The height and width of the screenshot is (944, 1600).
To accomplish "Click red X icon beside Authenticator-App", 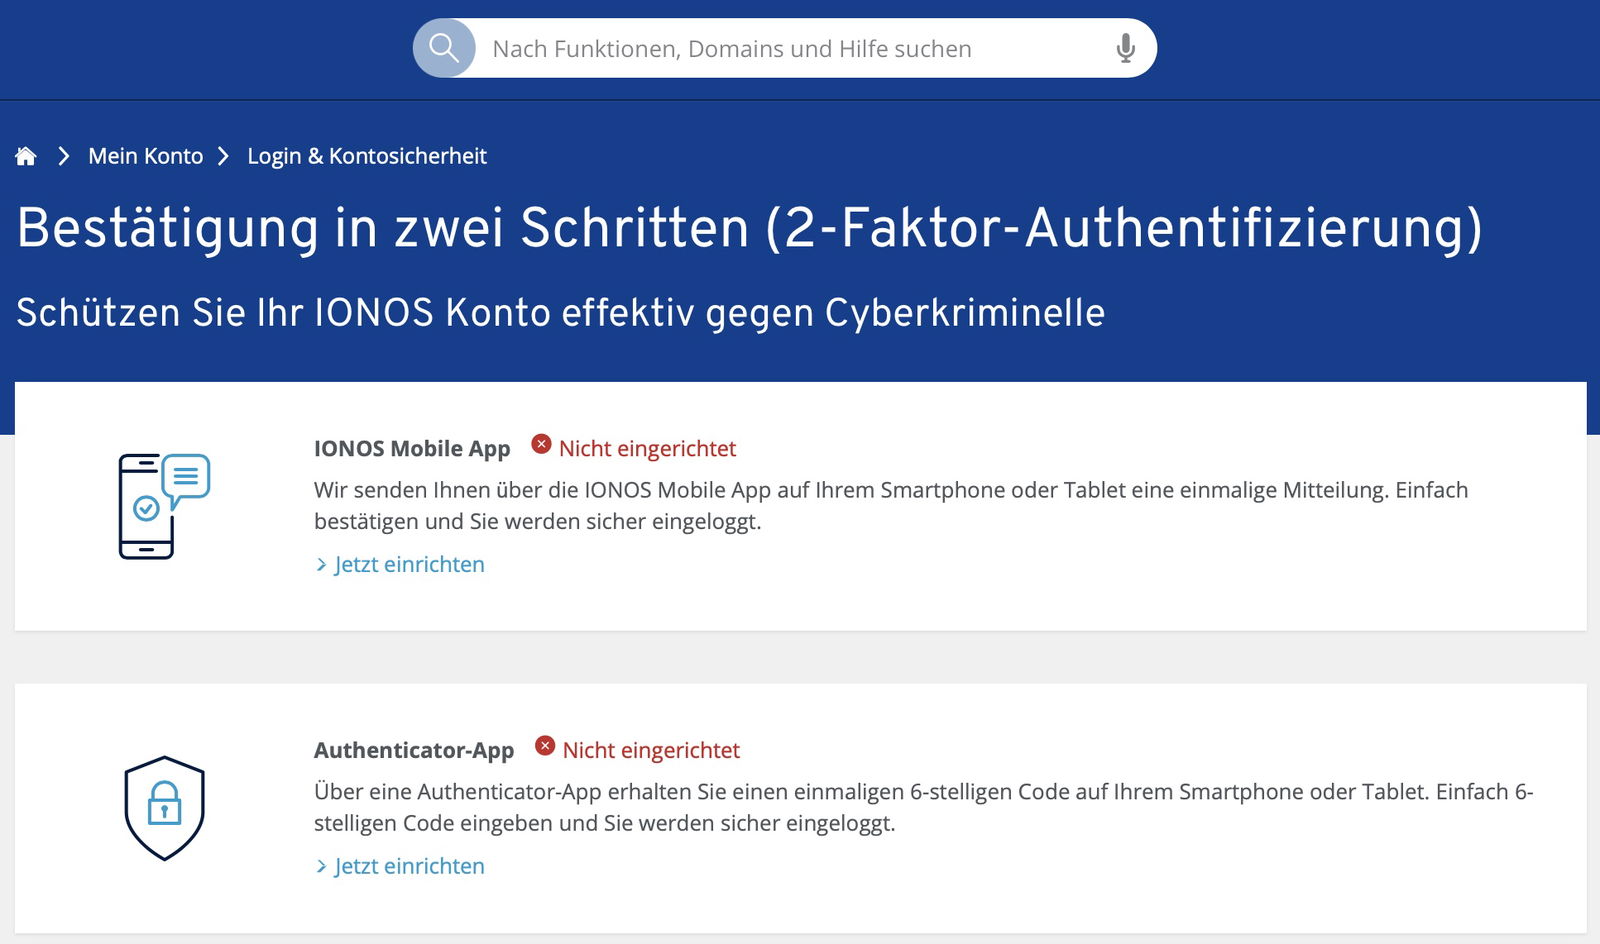I will 545,746.
